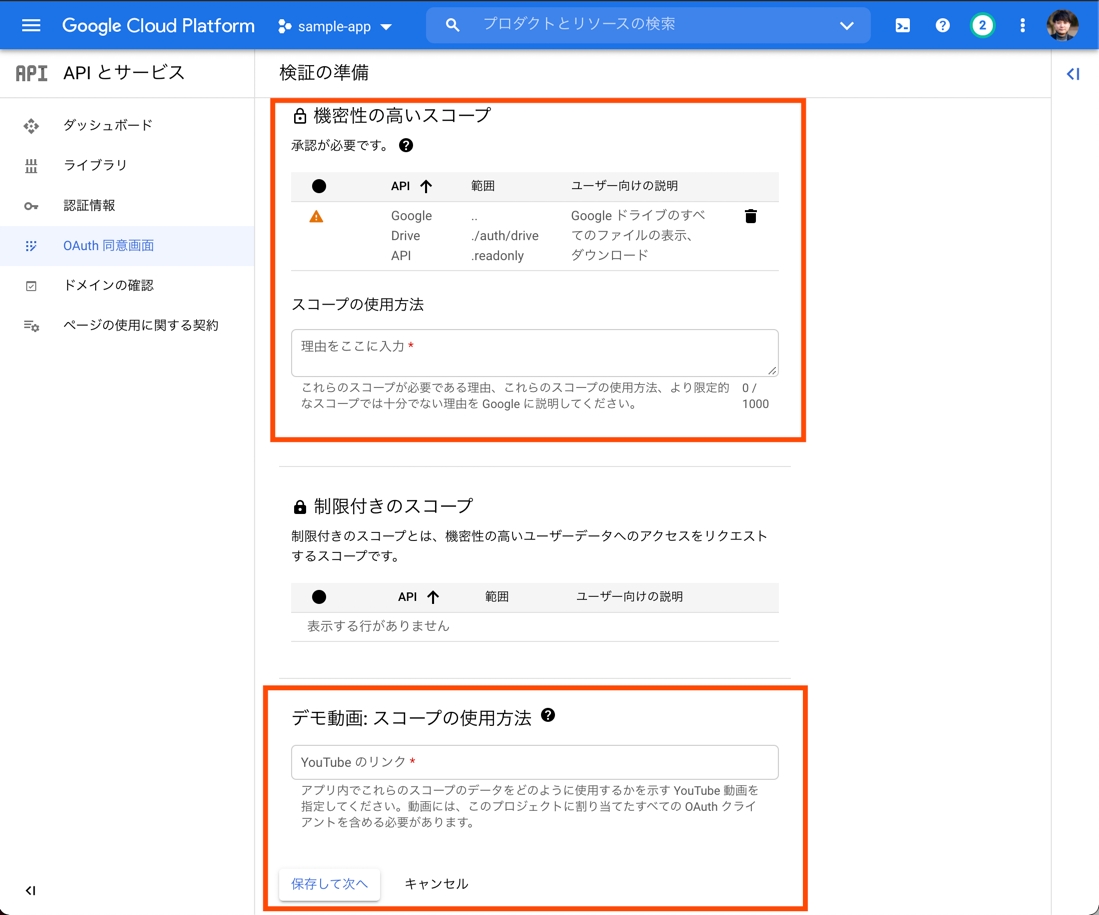Open the sample-app project selector dropdown
Viewport: 1099px width, 915px height.
click(335, 27)
